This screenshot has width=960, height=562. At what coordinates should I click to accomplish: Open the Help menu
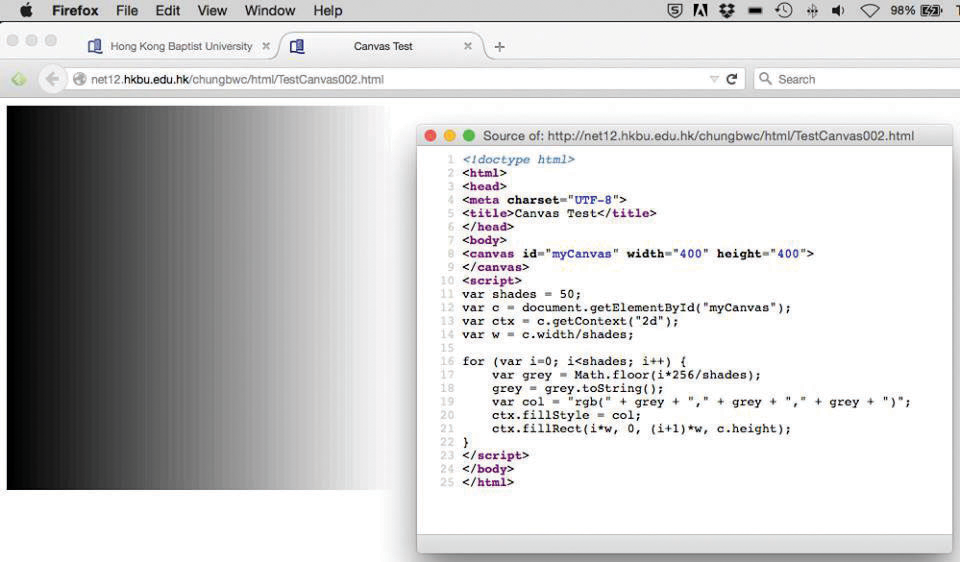(x=328, y=10)
